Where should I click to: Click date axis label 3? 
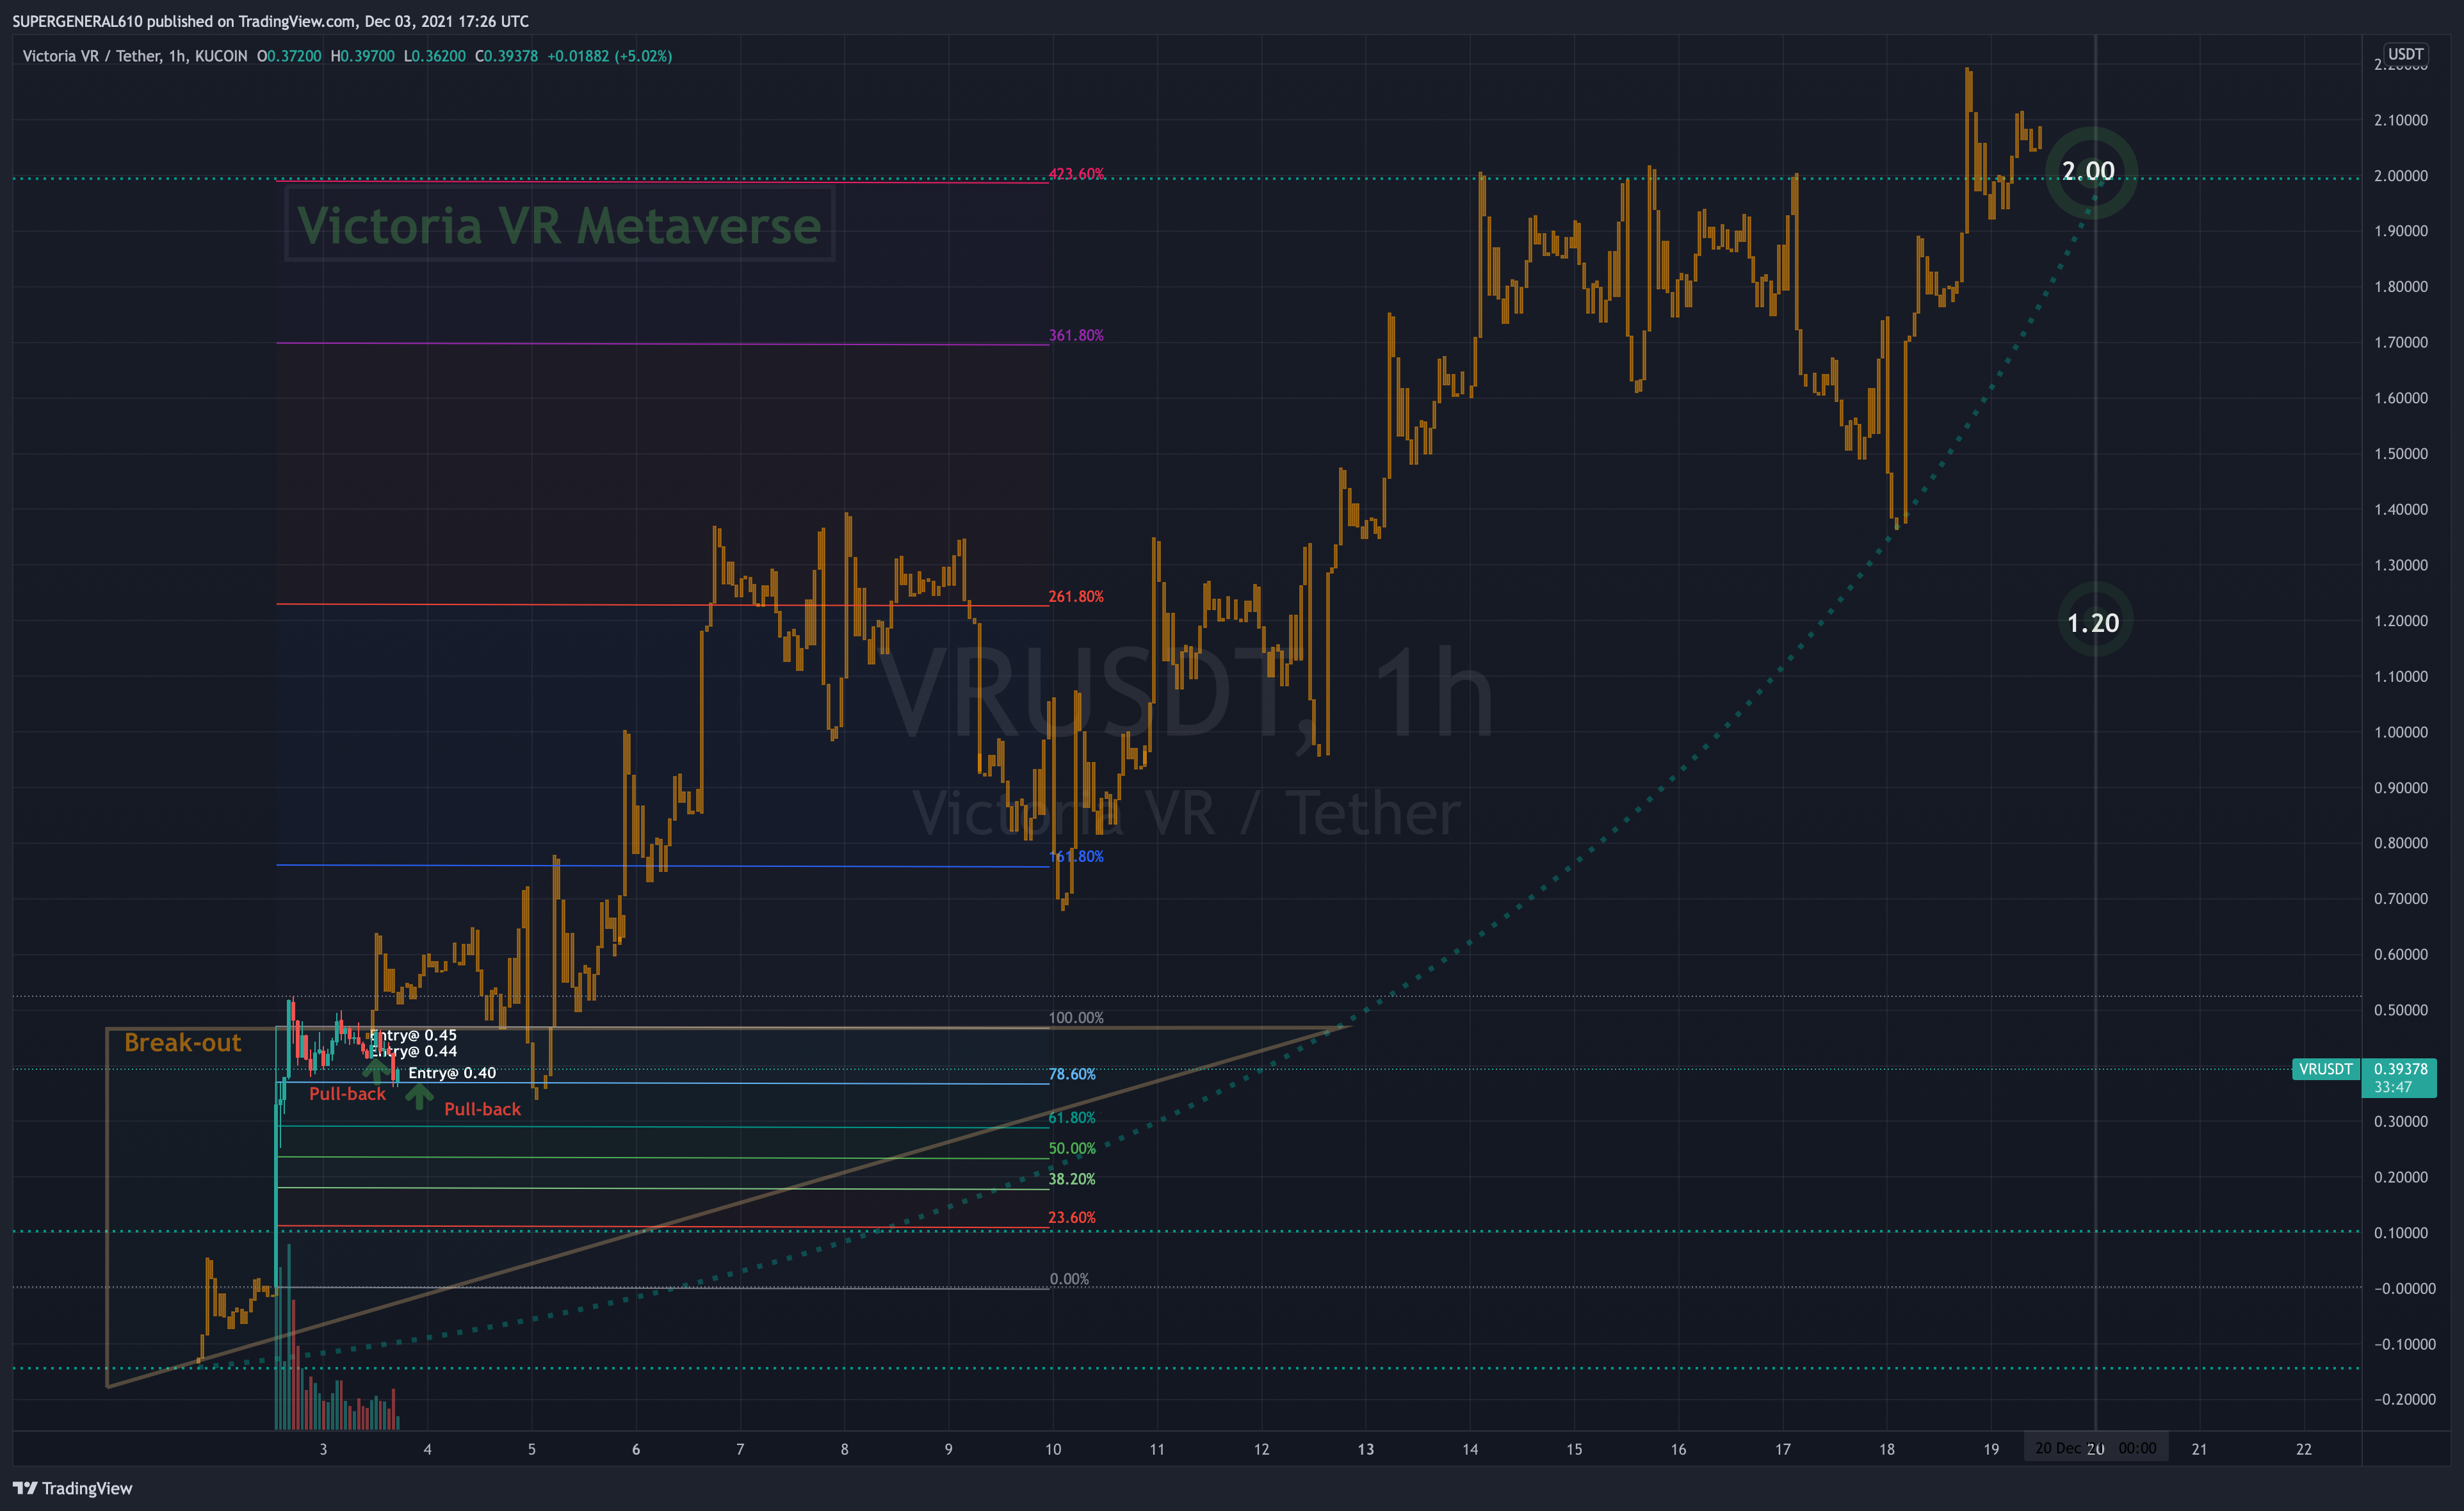pyautogui.click(x=323, y=1449)
